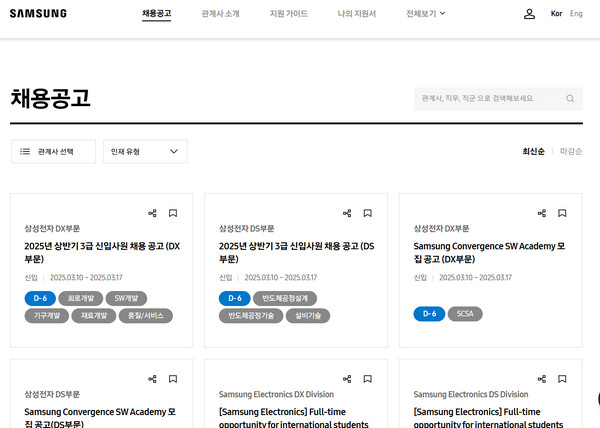The height and width of the screenshot is (428, 600).
Task: Click the 반도체공정설계 tag
Action: click(285, 298)
